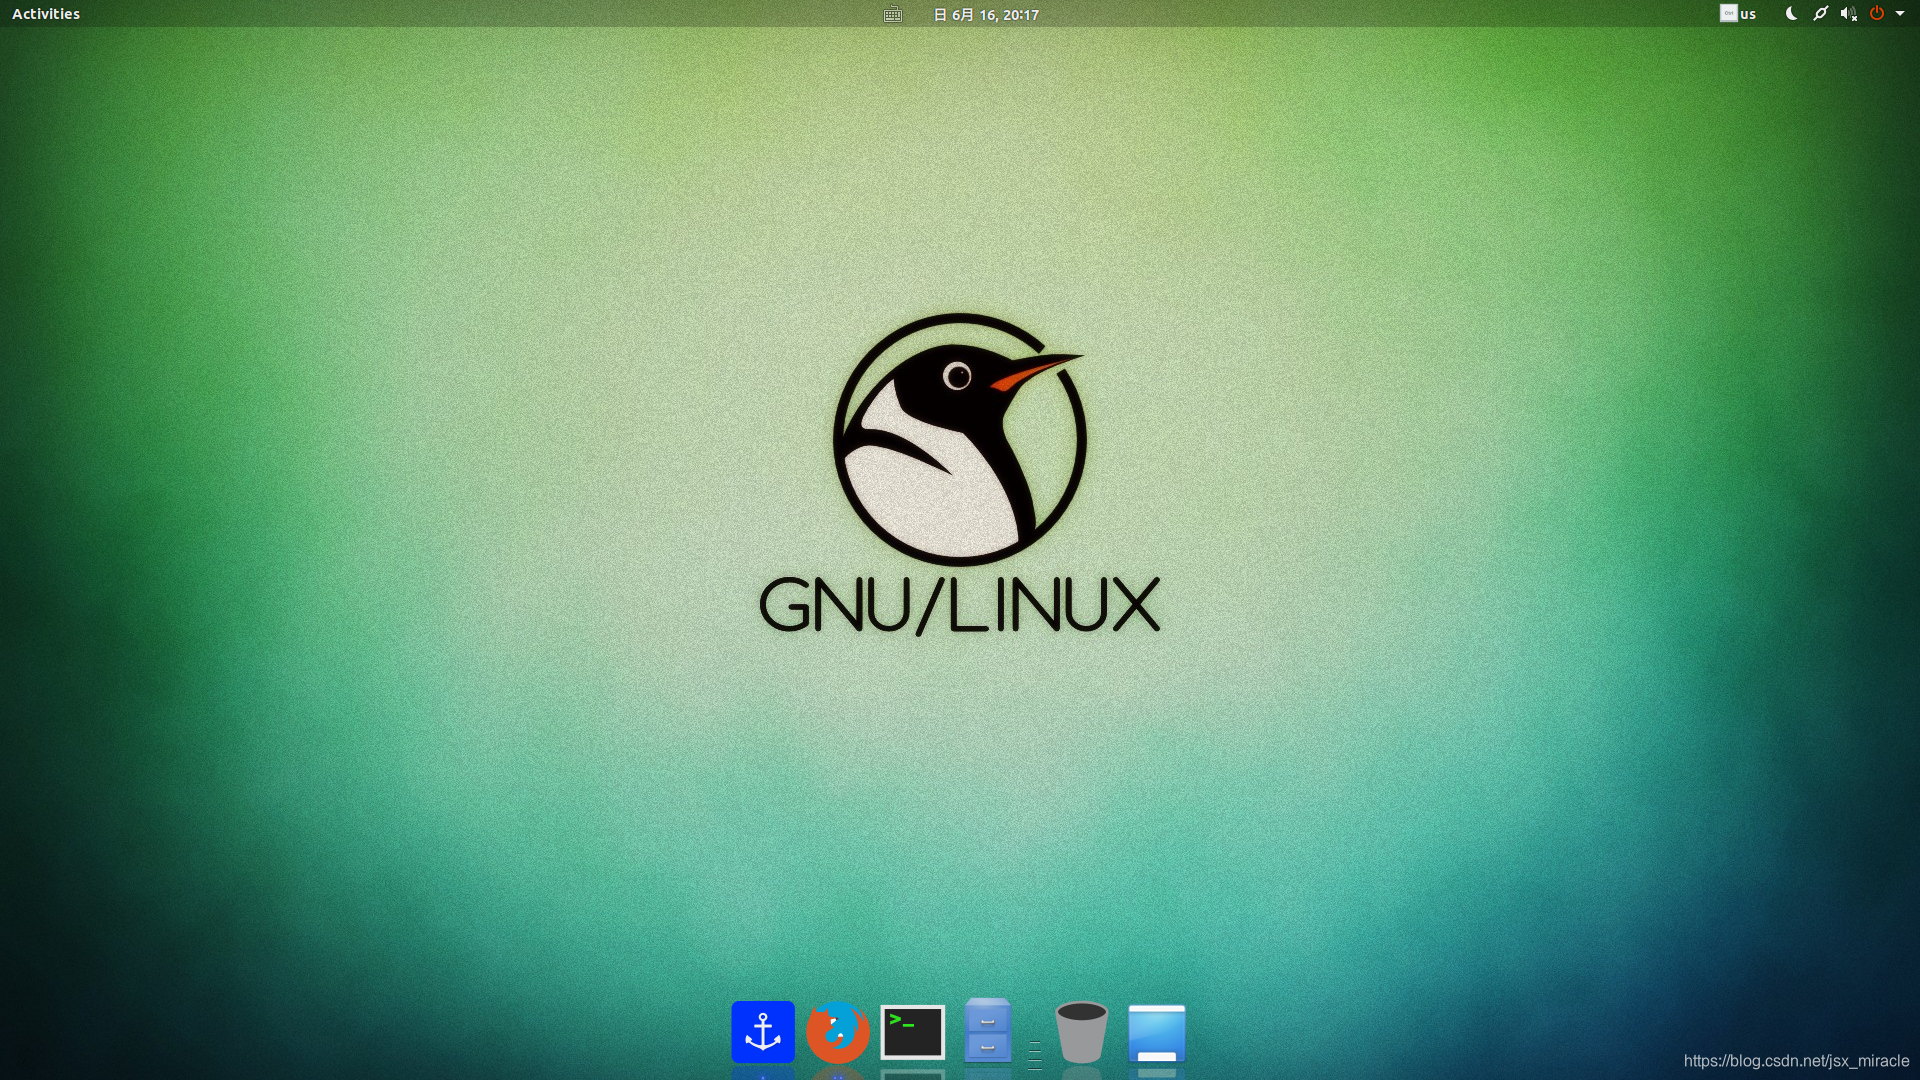Click the penguin logo on the wallpaper

pos(959,440)
